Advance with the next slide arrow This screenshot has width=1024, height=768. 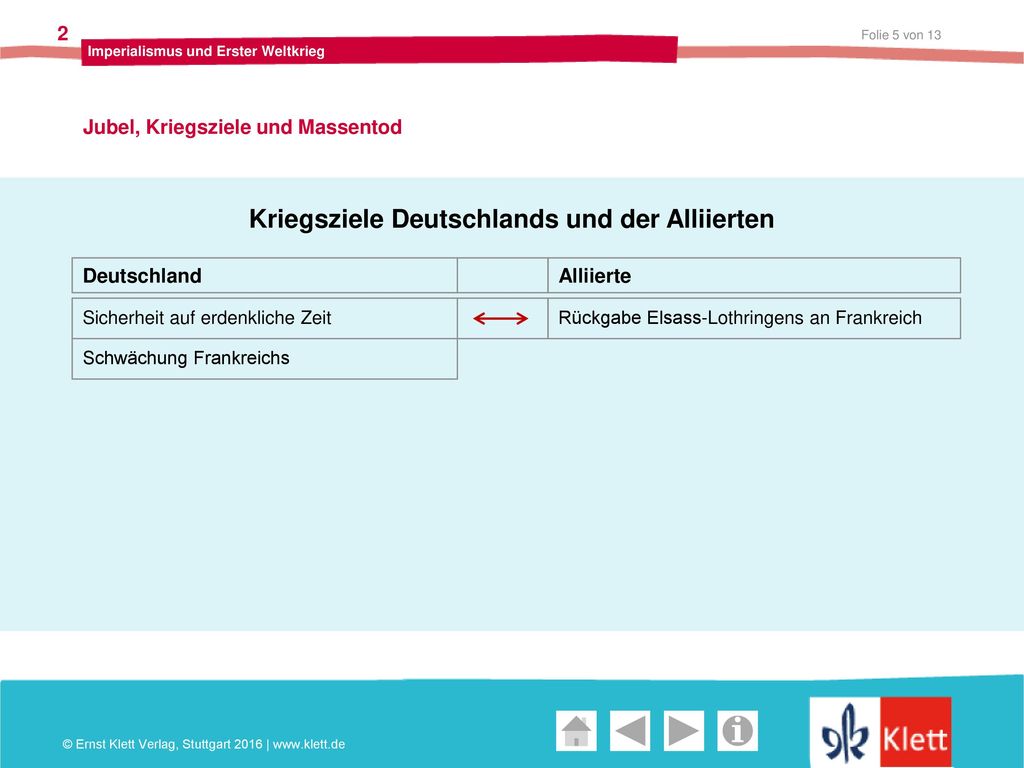point(684,731)
